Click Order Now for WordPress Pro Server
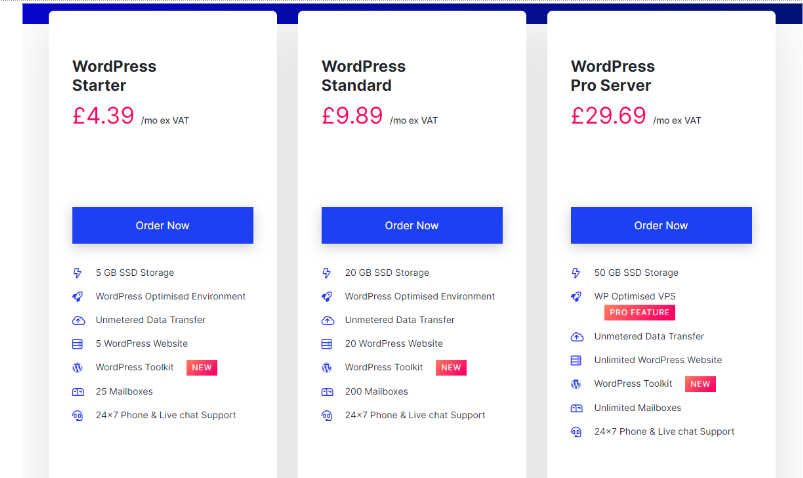 (661, 225)
